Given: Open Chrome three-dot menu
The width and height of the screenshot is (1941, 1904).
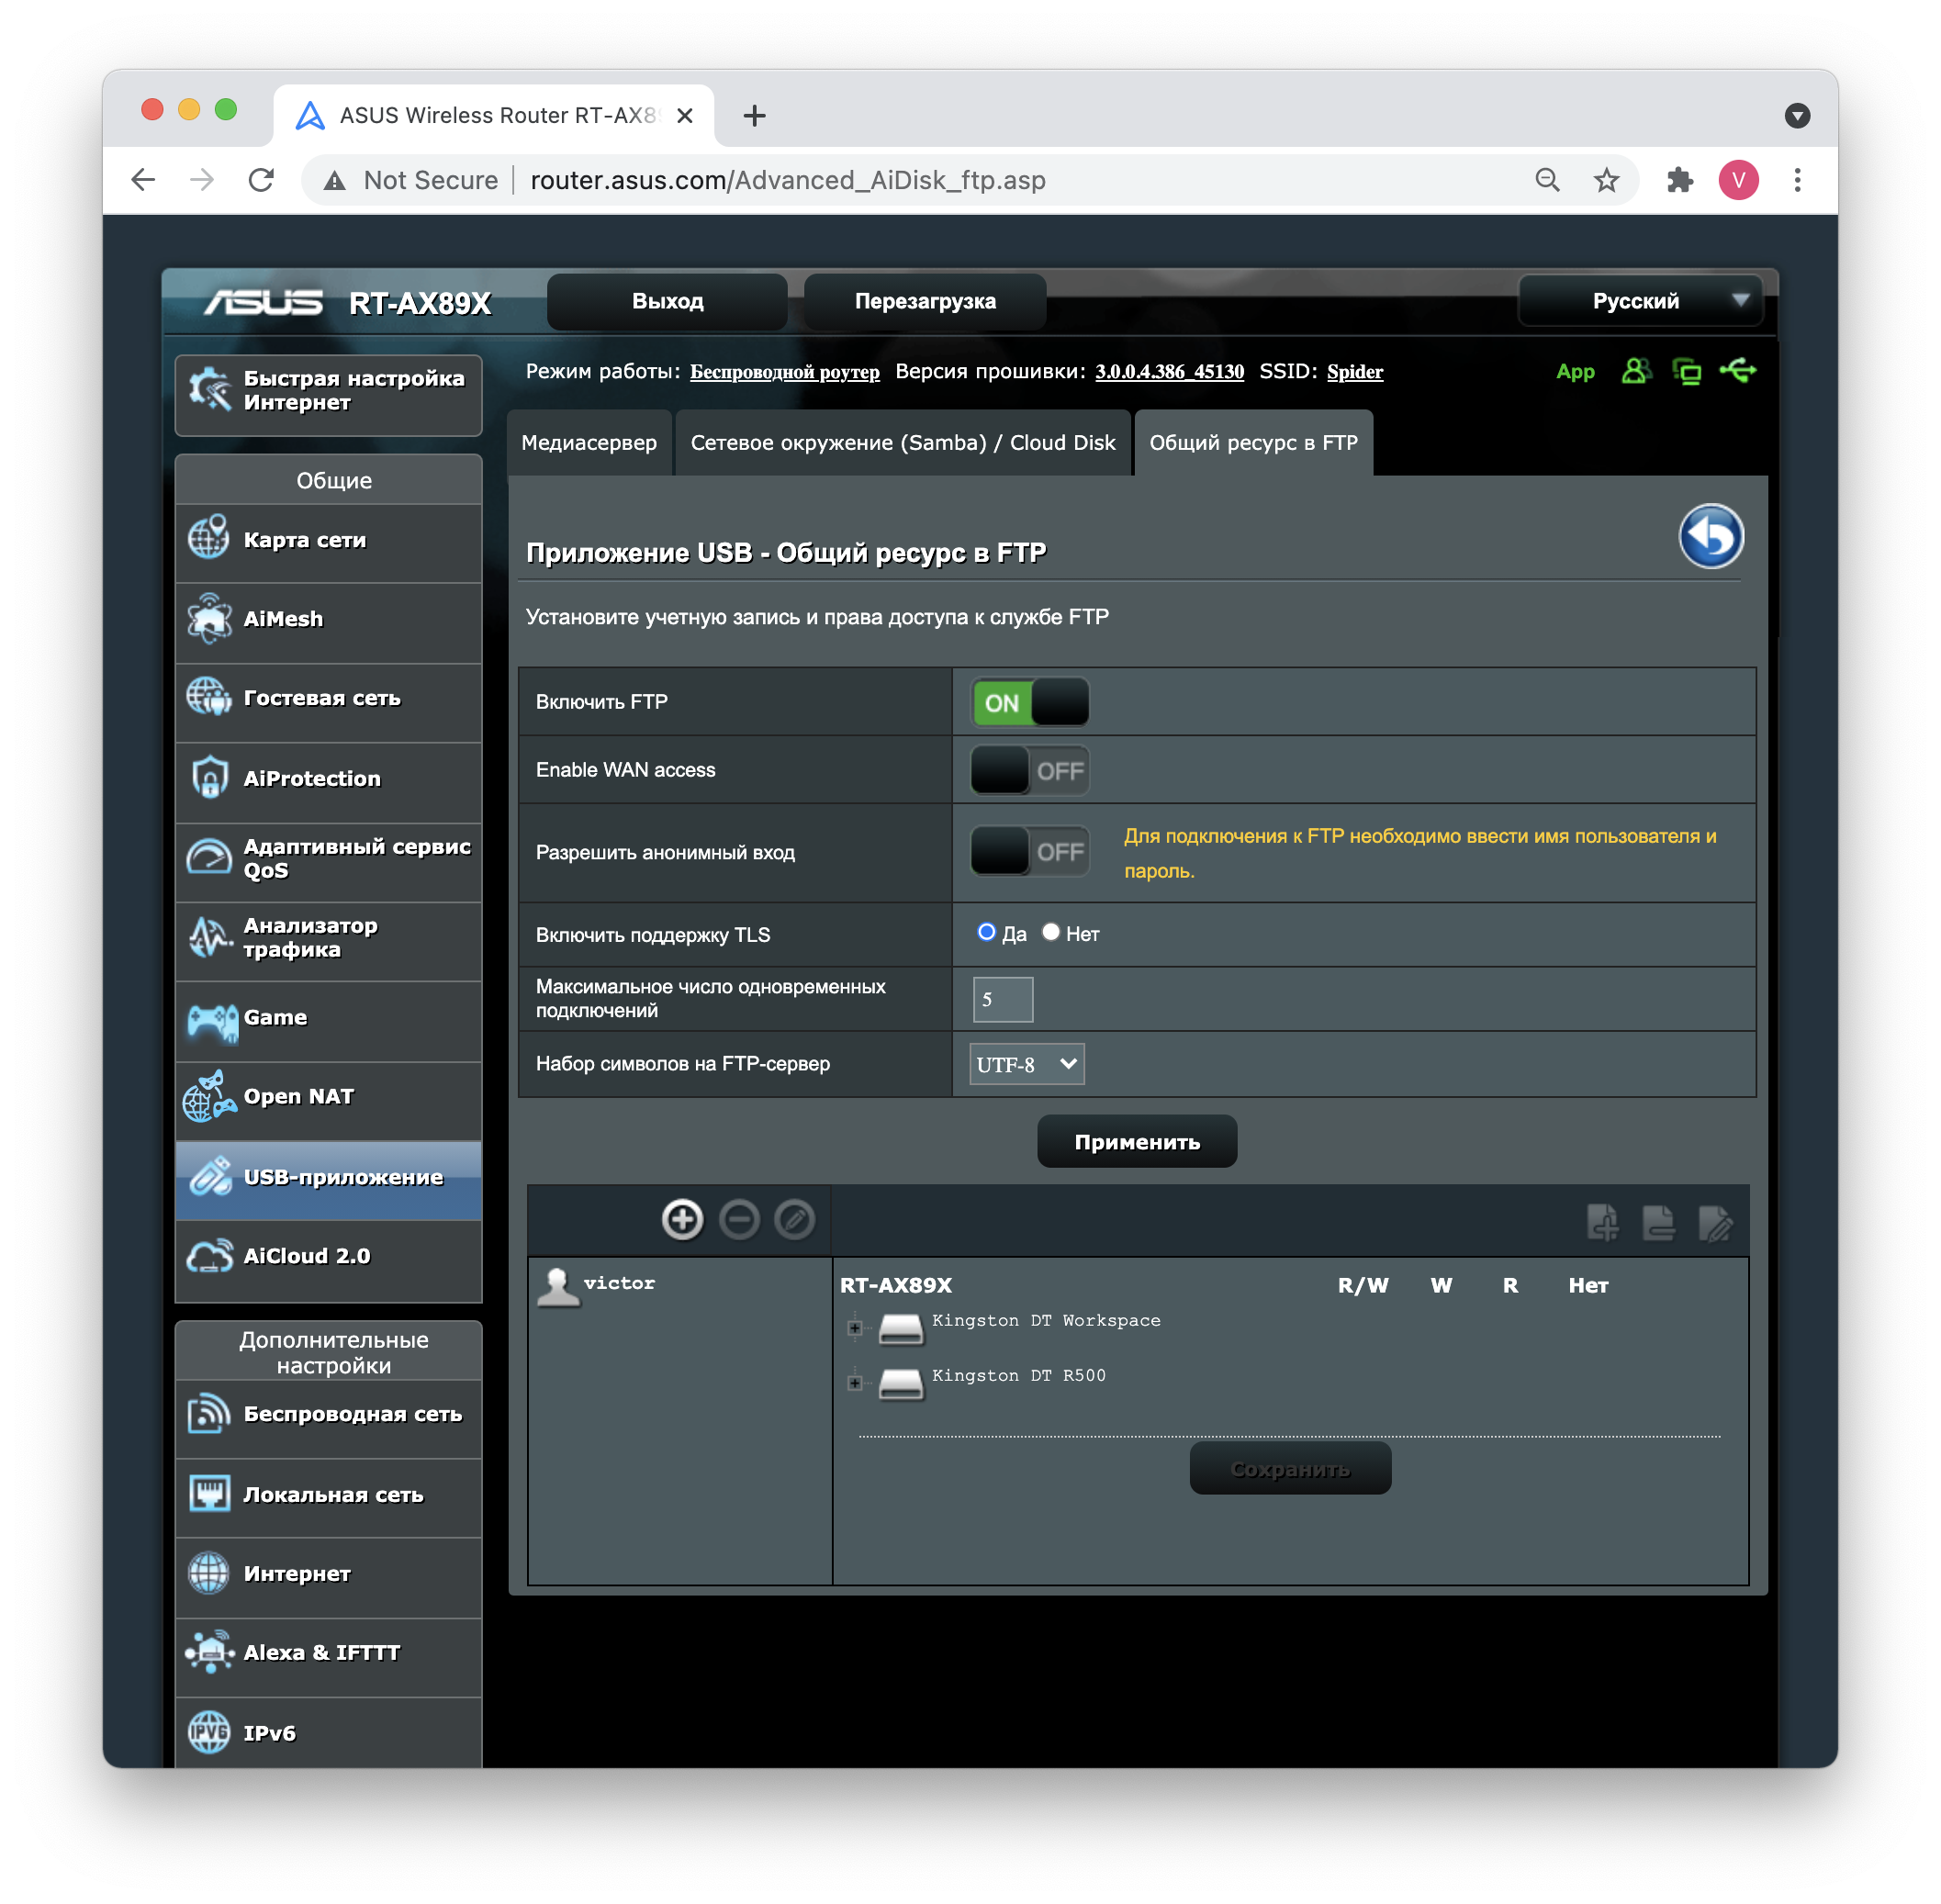Looking at the screenshot, I should [1797, 180].
